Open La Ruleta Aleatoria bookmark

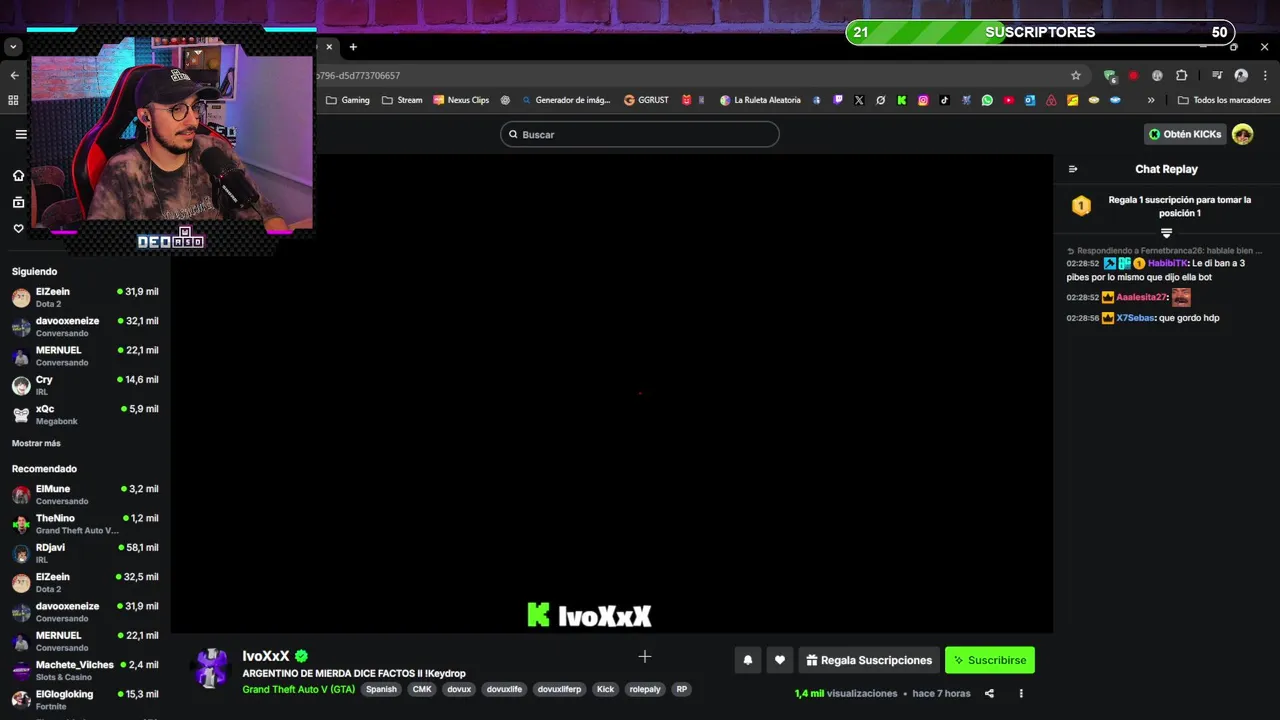coord(760,100)
